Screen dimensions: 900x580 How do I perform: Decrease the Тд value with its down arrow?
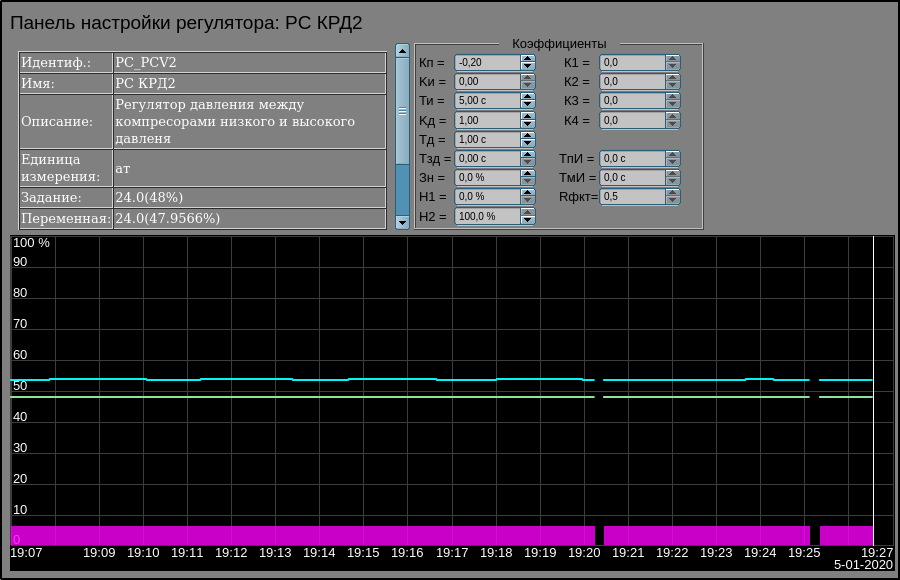coord(527,144)
